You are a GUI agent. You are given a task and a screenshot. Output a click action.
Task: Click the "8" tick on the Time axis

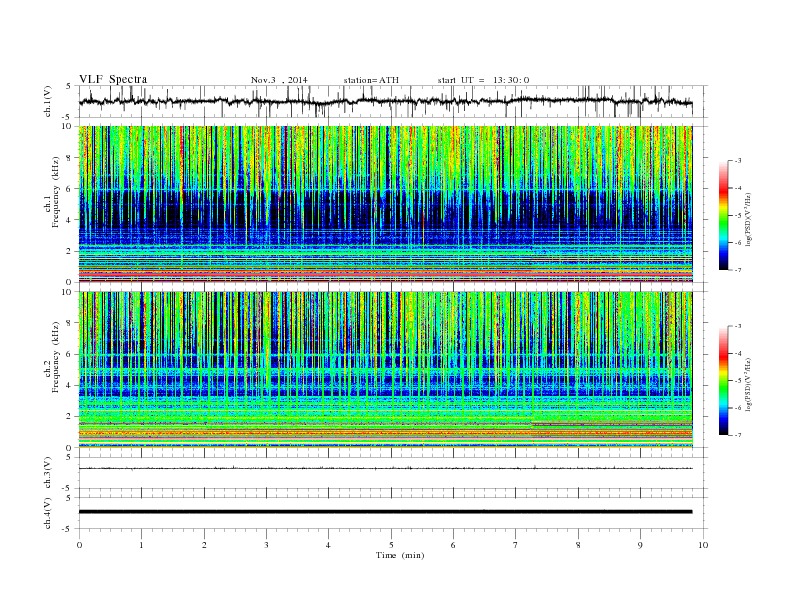pos(578,545)
